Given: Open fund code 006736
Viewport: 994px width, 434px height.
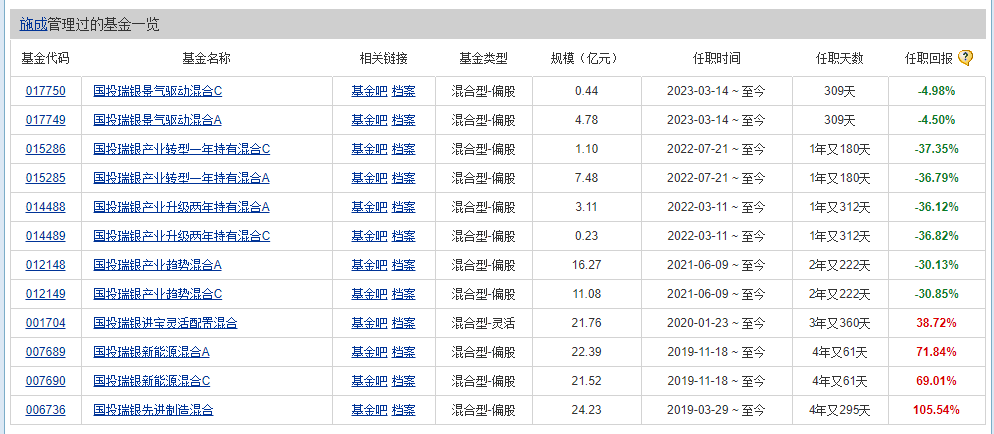Looking at the screenshot, I should point(46,410).
